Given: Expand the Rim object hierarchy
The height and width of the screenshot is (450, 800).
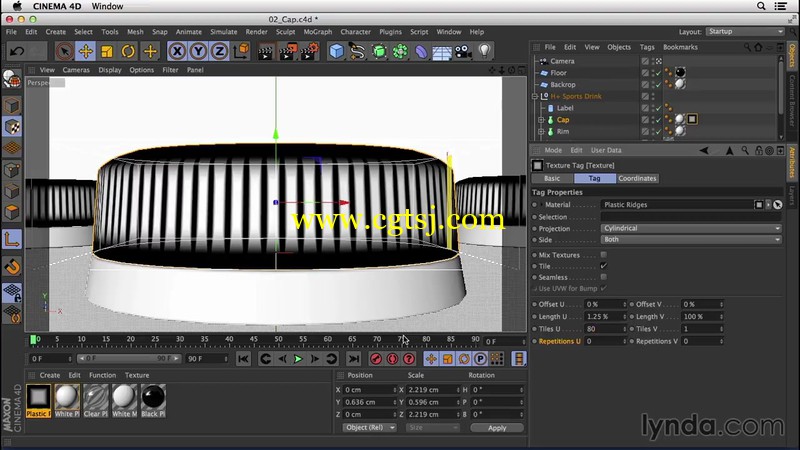Looking at the screenshot, I should coord(541,132).
